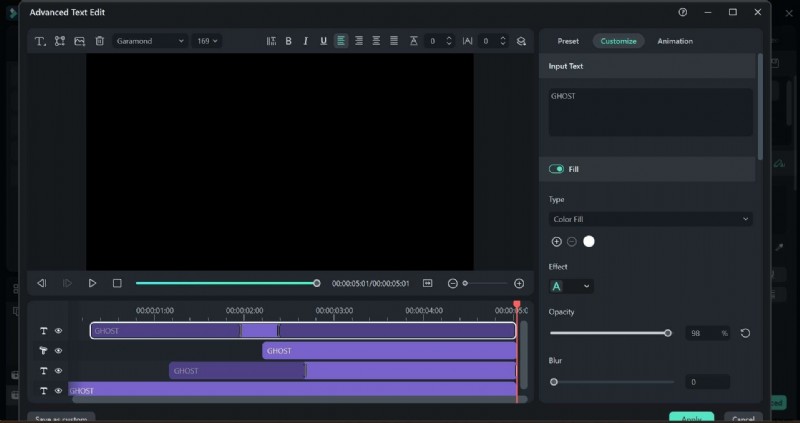Toggle the Fill switch off
Viewport: 800px width, 423px height.
pyautogui.click(x=556, y=169)
